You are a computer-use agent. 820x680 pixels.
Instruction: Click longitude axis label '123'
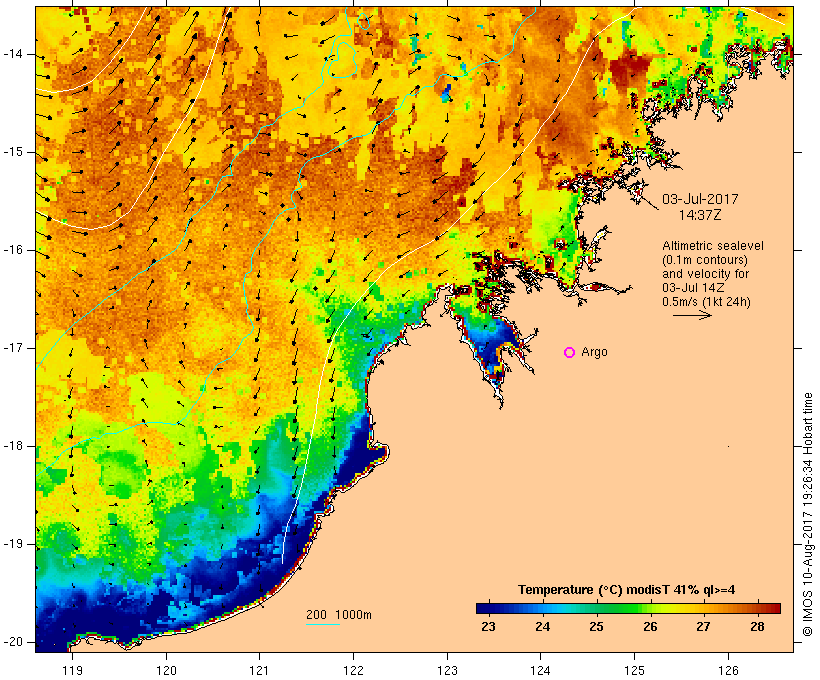pos(447,671)
